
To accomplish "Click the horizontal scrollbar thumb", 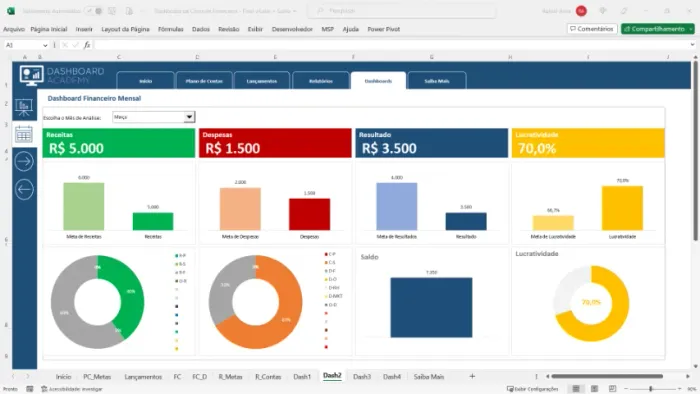I will tap(607, 377).
